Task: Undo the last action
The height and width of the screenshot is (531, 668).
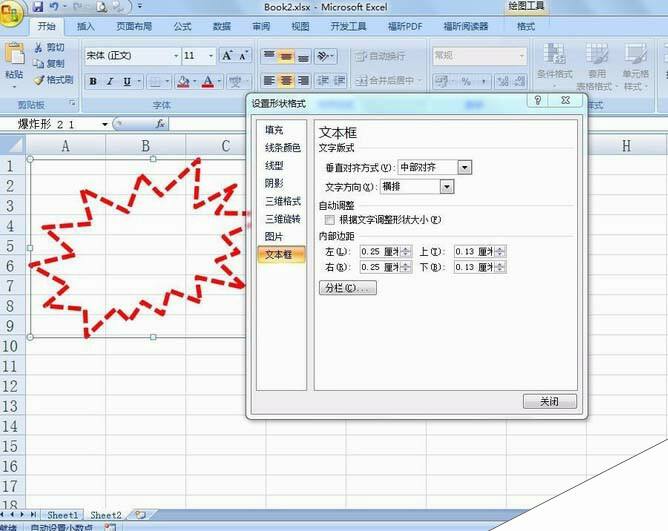Action: click(54, 7)
